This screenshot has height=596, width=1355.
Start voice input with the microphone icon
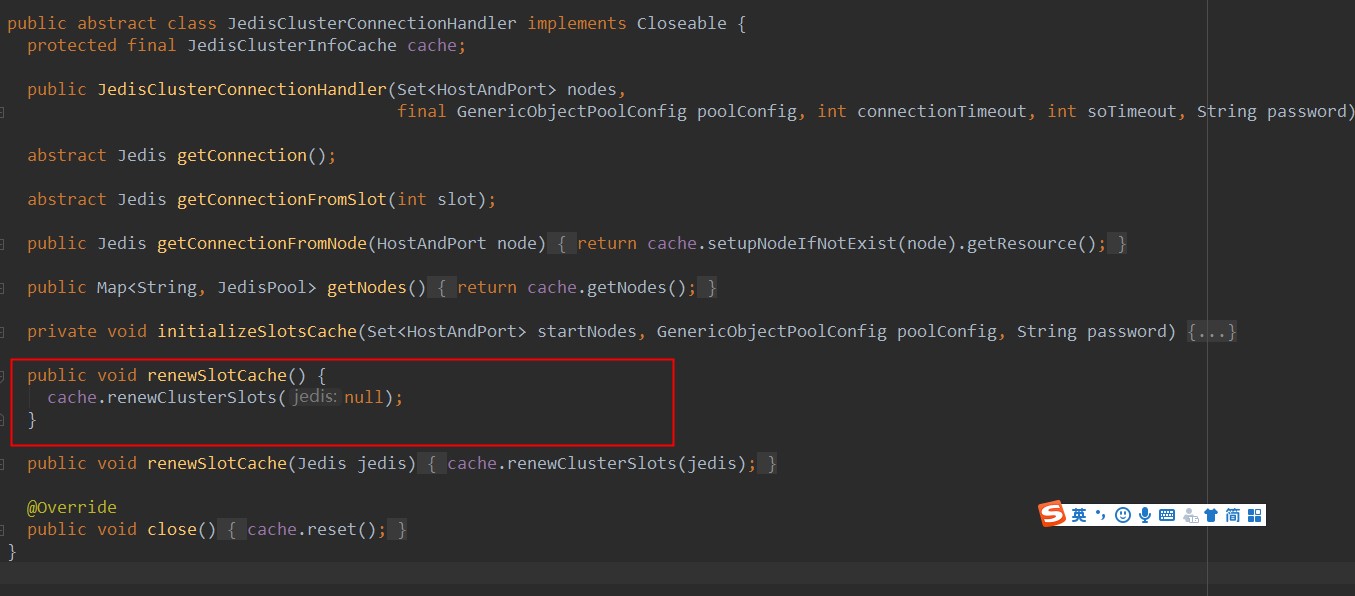tap(1144, 515)
